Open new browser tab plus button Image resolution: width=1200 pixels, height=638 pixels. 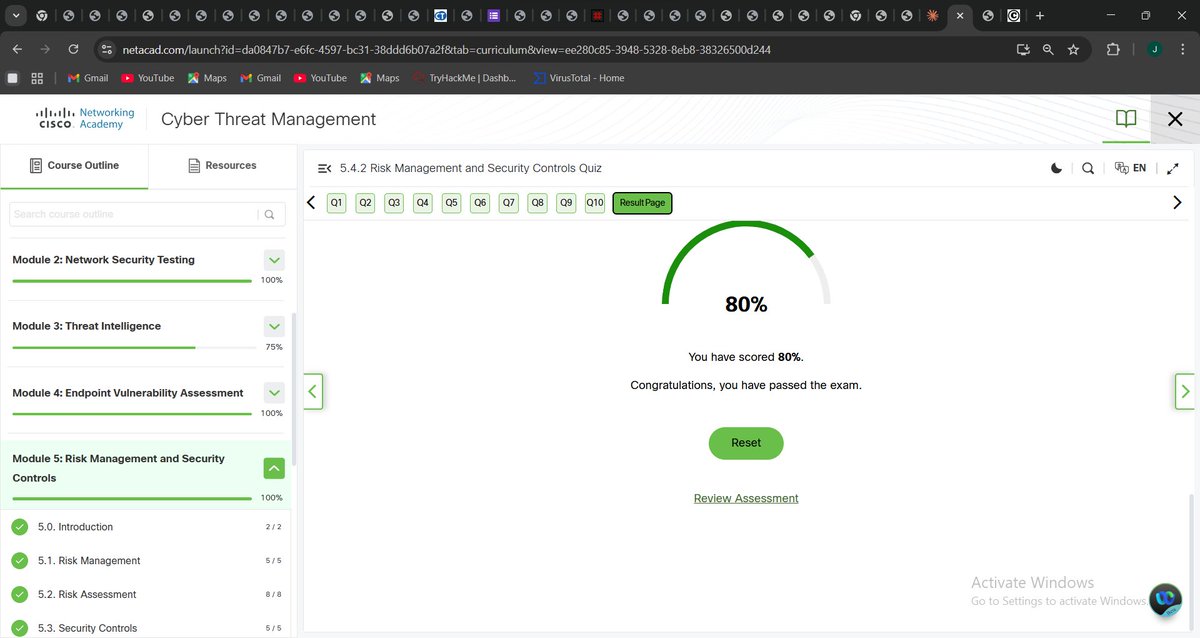coord(1040,16)
